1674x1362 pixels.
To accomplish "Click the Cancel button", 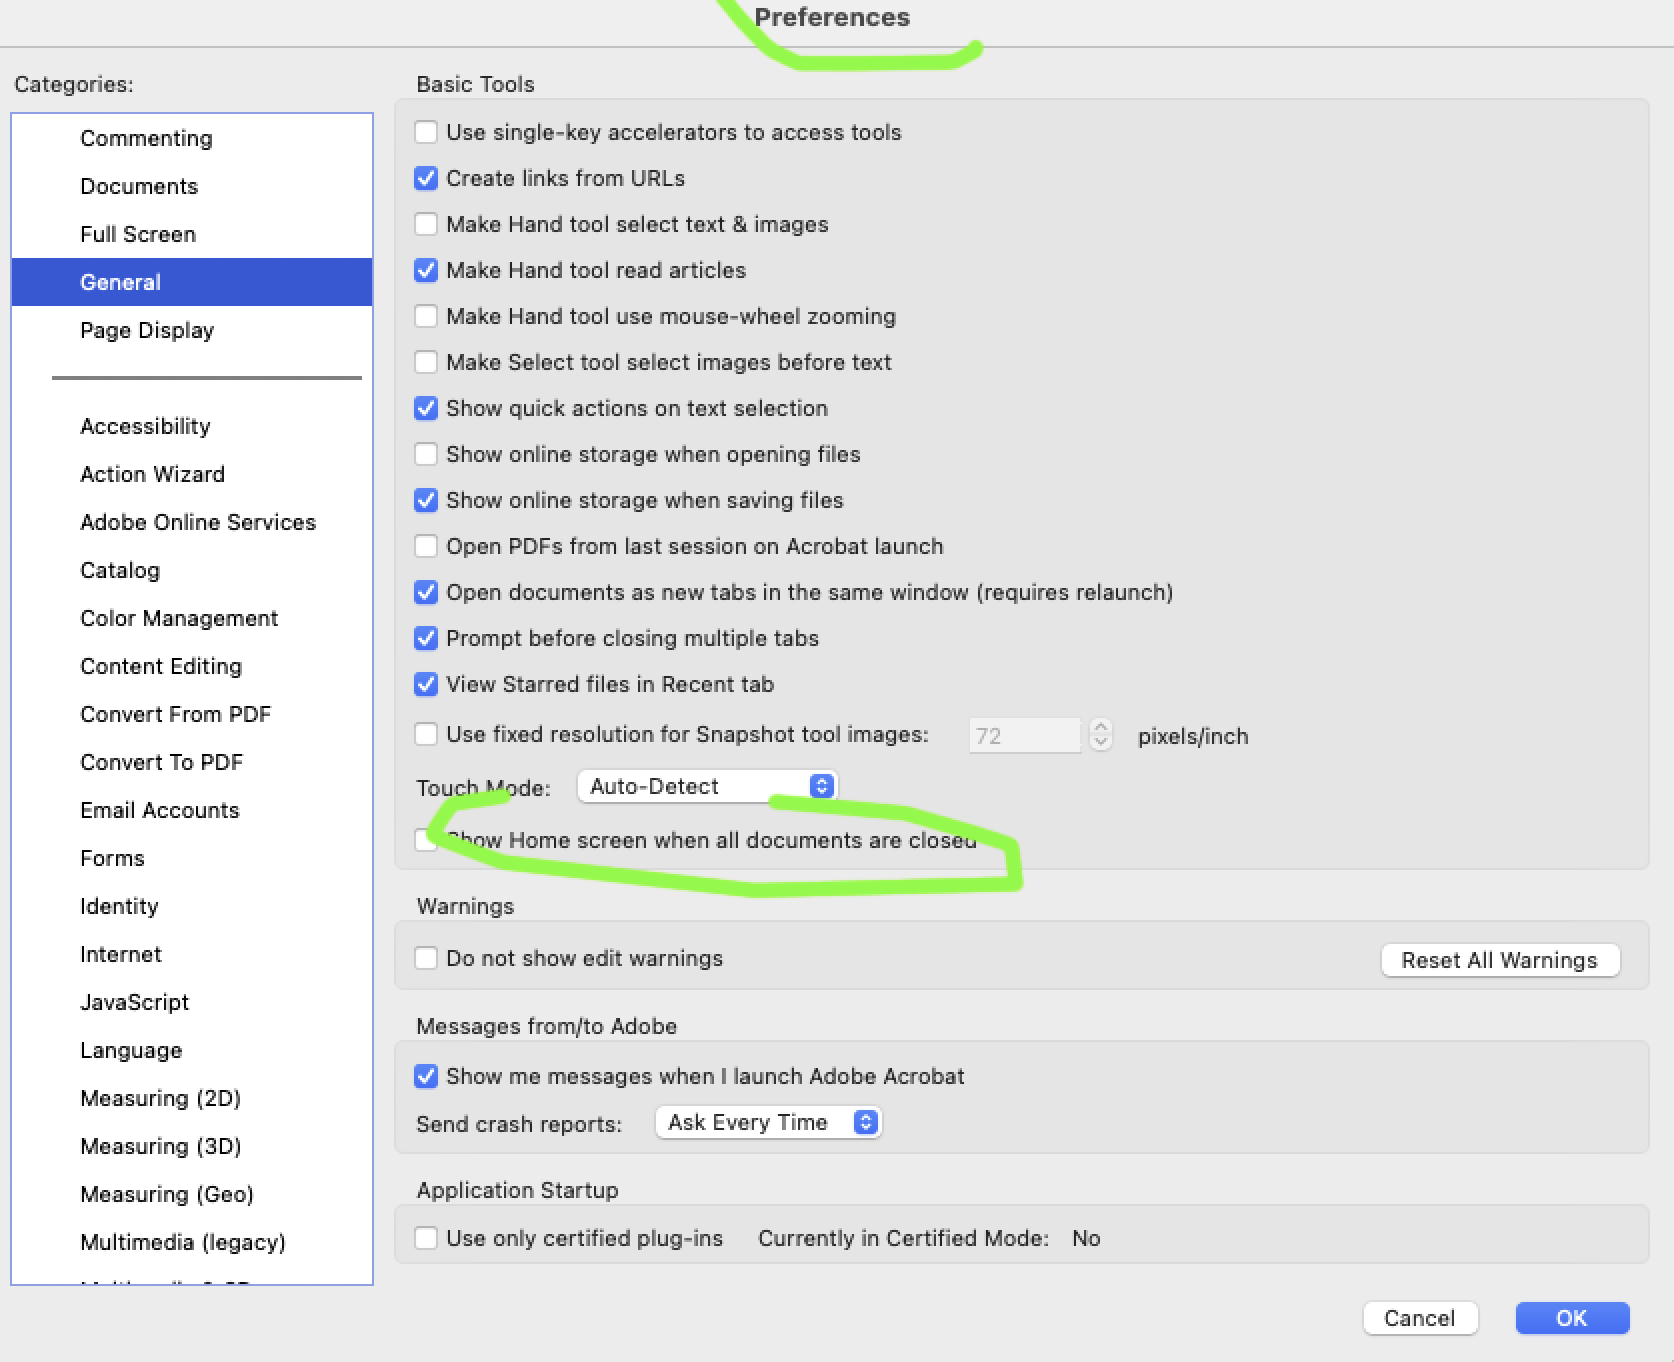I will 1420,1318.
